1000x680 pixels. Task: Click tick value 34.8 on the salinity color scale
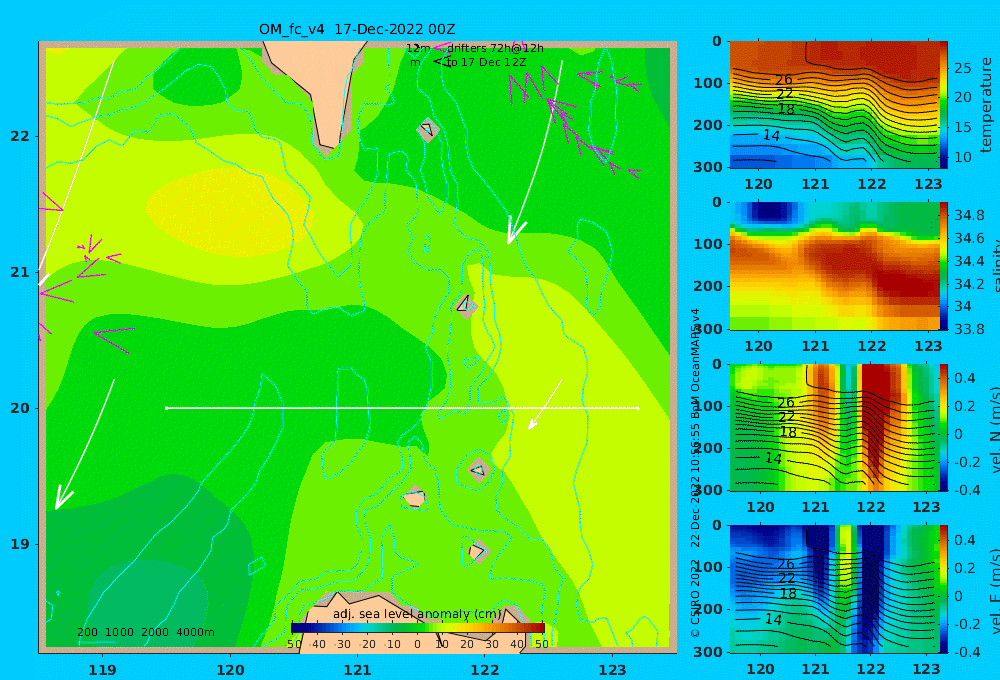(x=969, y=215)
